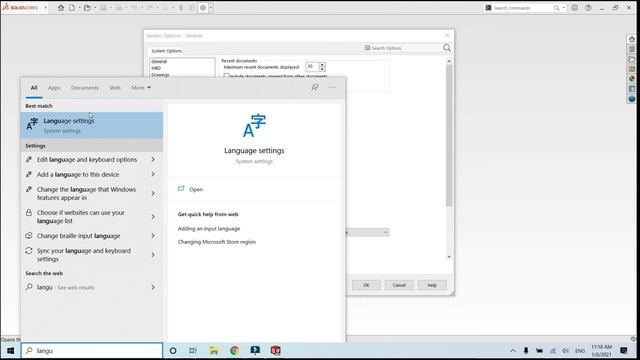The height and width of the screenshot is (360, 640).
Task: Click maximum recent documents value field
Action: coord(312,67)
